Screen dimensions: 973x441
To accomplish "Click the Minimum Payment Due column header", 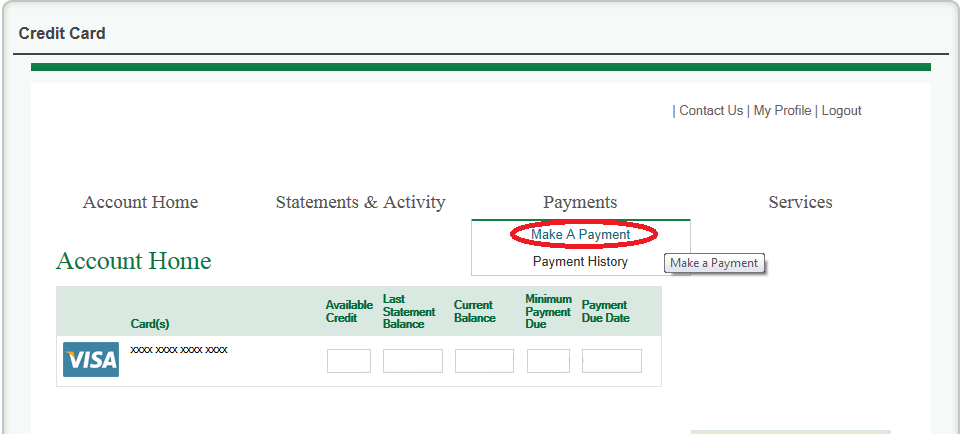I will click(549, 311).
